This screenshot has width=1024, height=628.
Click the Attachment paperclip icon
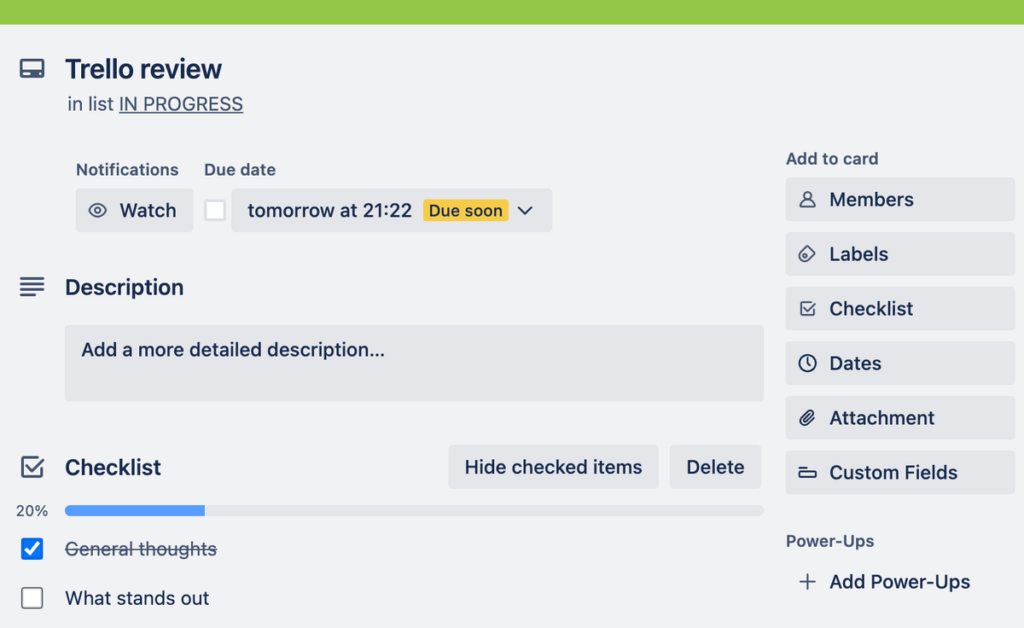(x=807, y=417)
